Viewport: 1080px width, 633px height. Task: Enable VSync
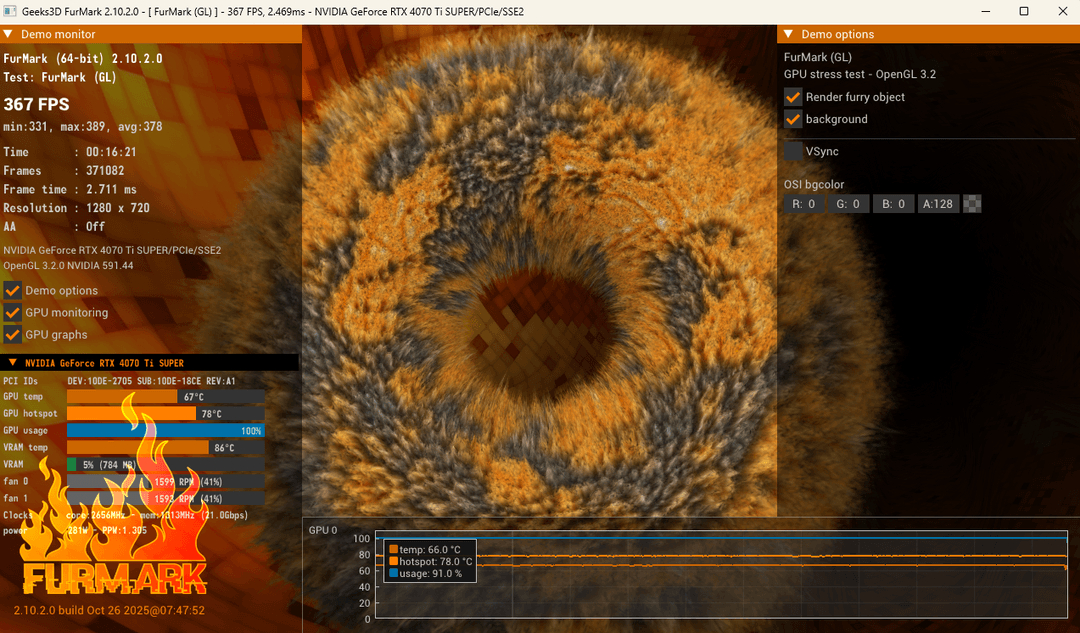[793, 151]
